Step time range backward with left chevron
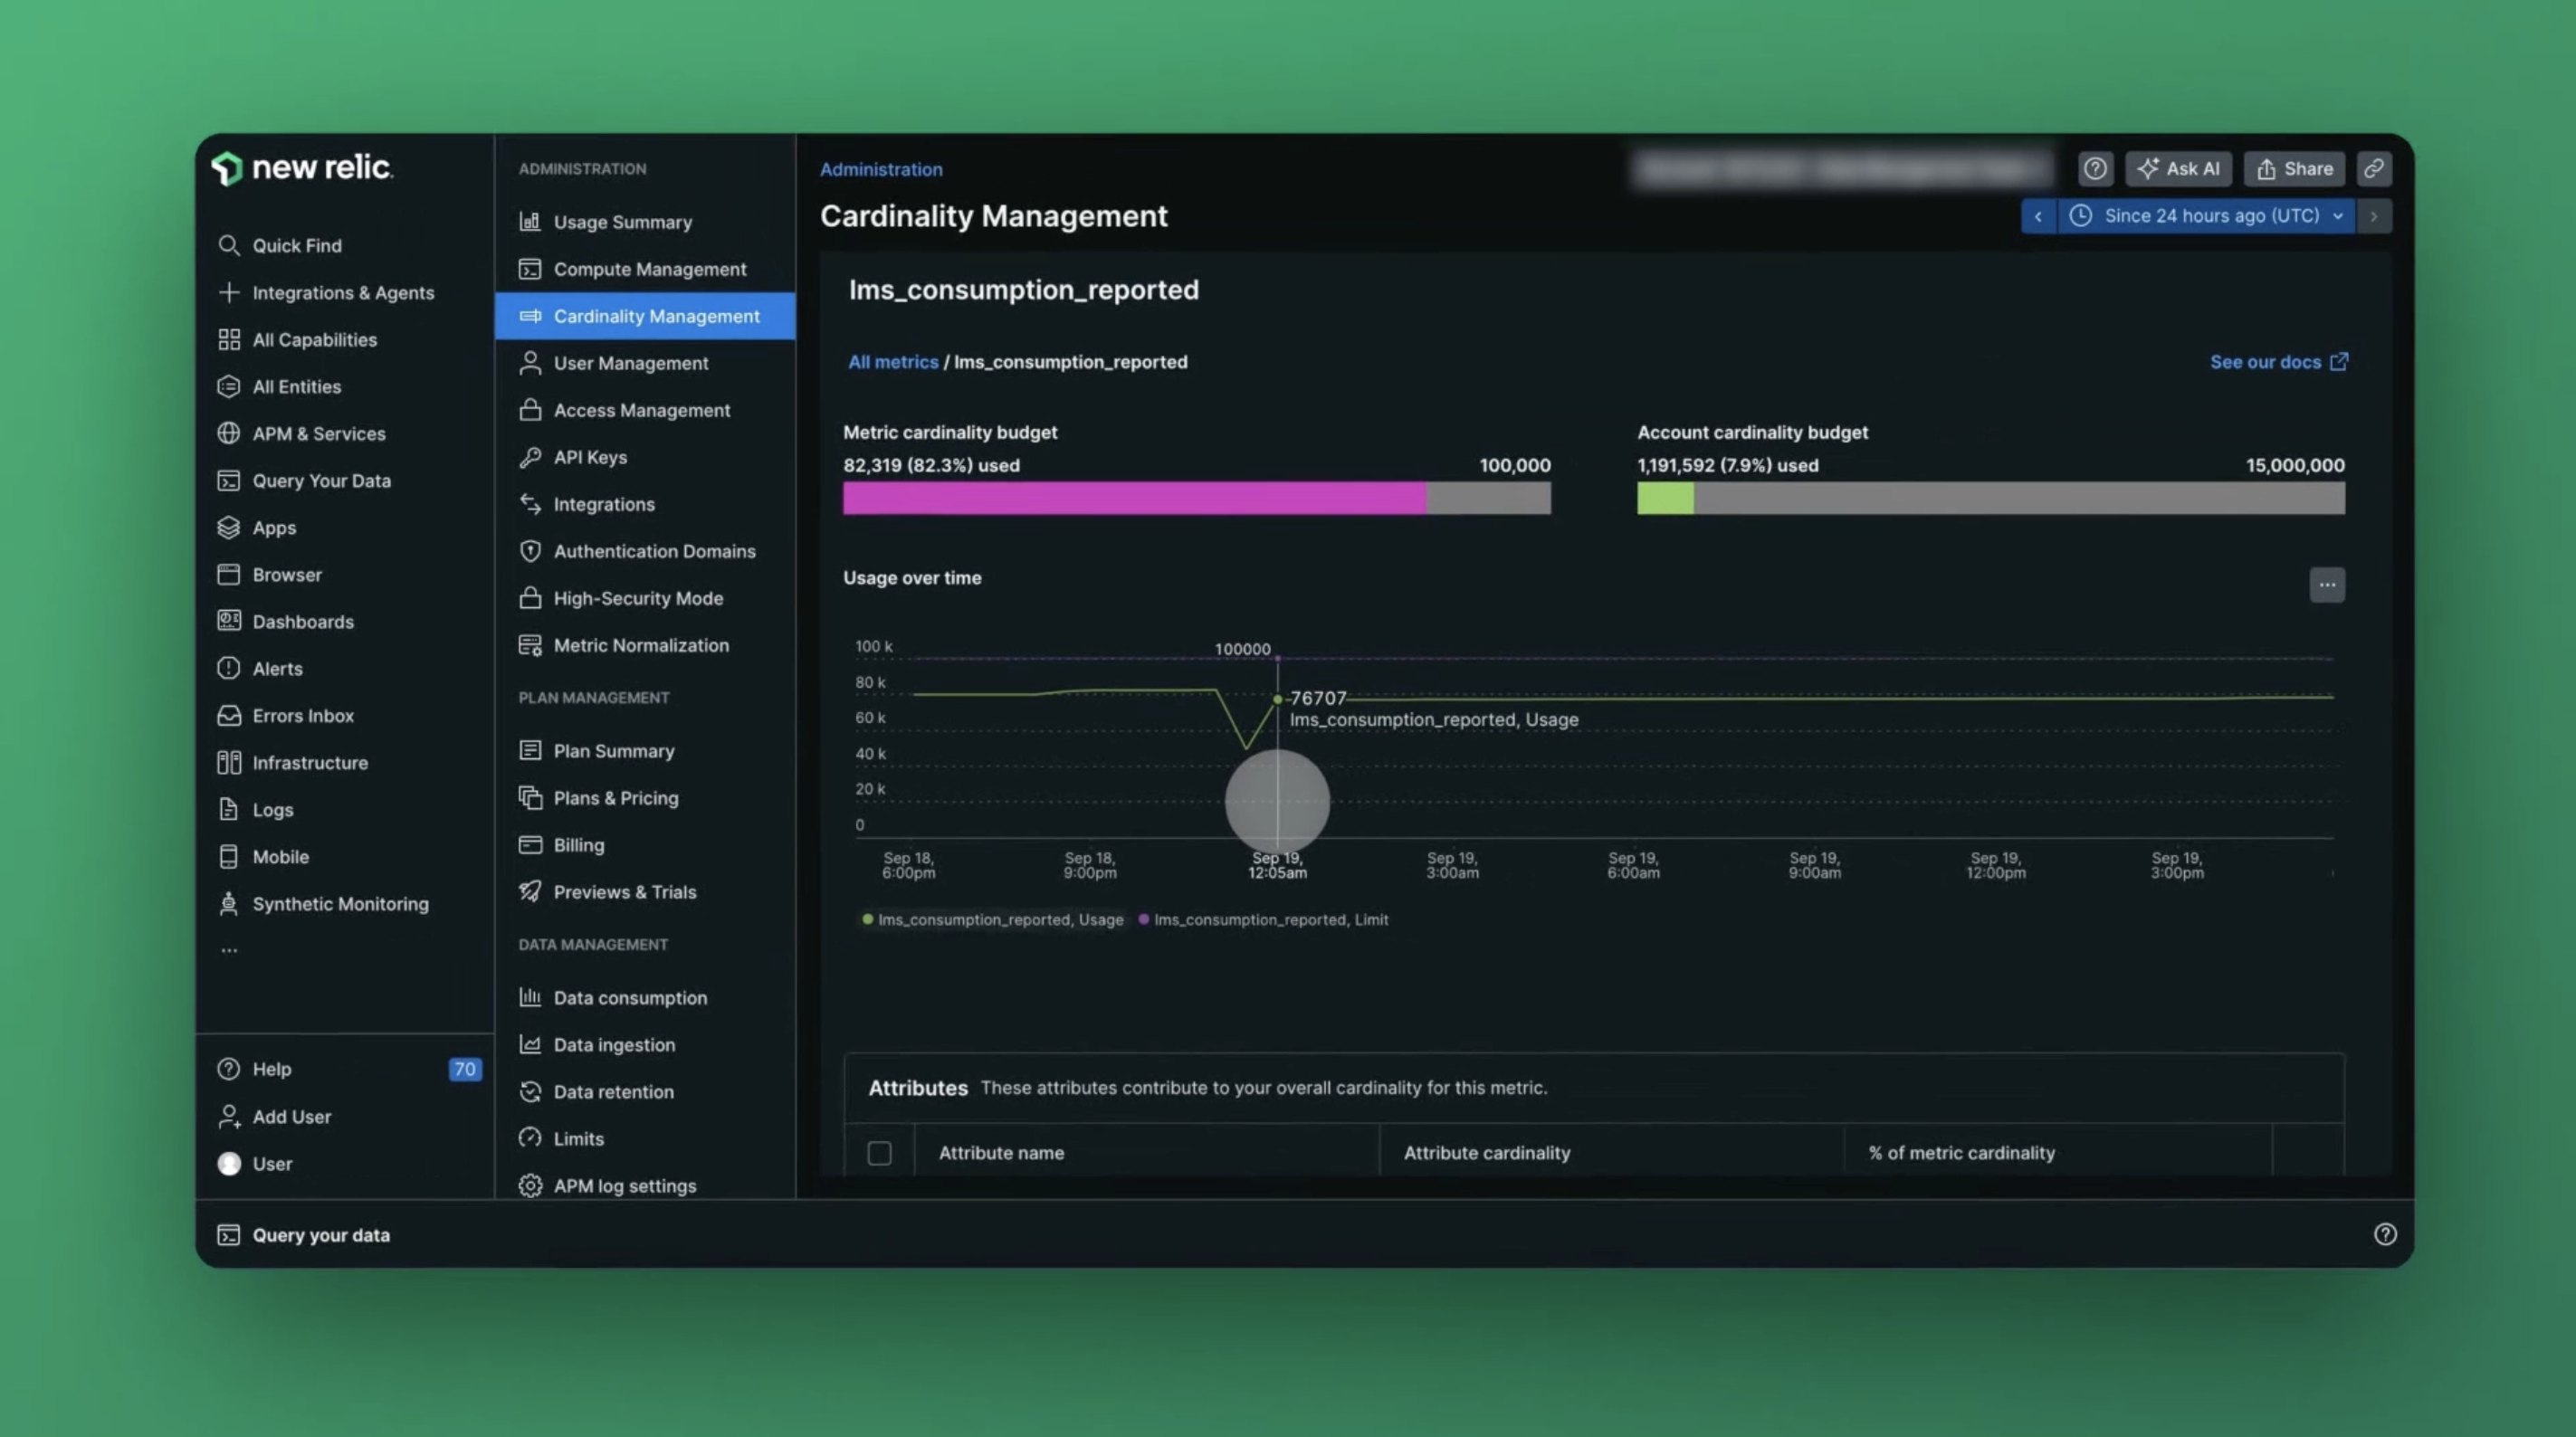The height and width of the screenshot is (1437, 2576). coord(2038,216)
